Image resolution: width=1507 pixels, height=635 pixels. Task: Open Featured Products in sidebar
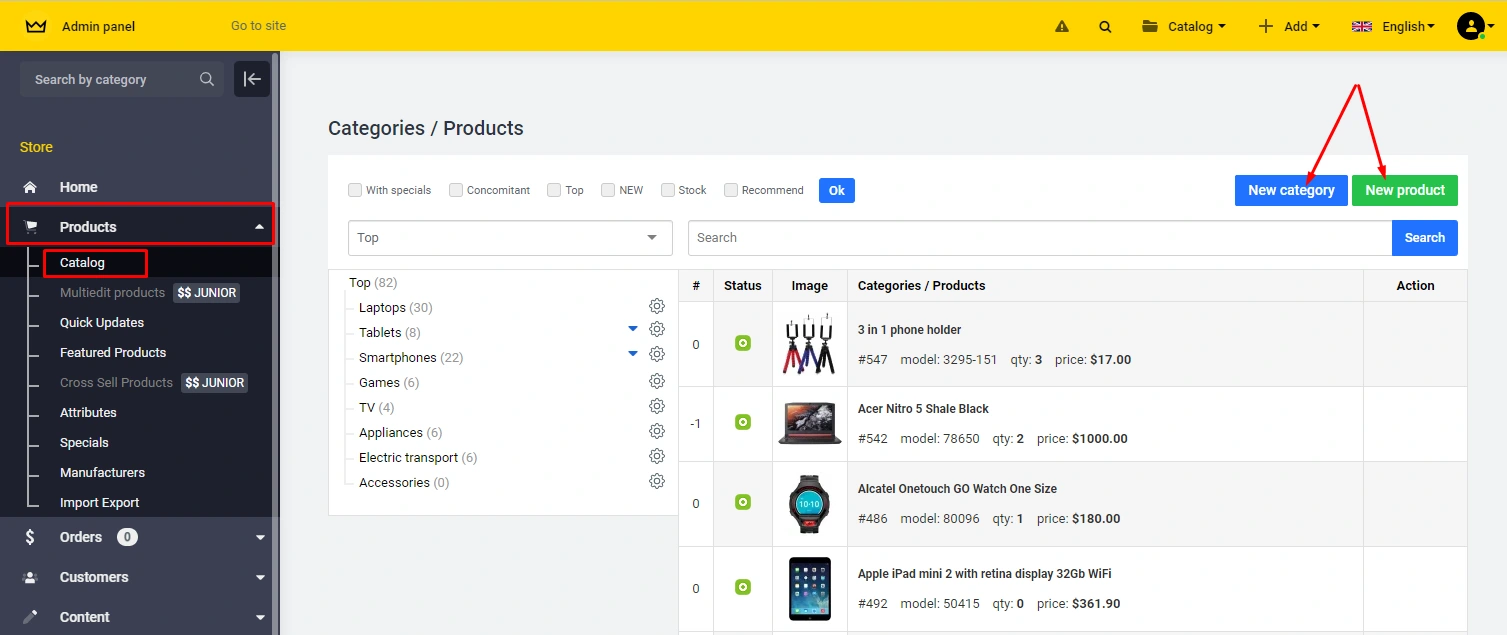pos(113,352)
